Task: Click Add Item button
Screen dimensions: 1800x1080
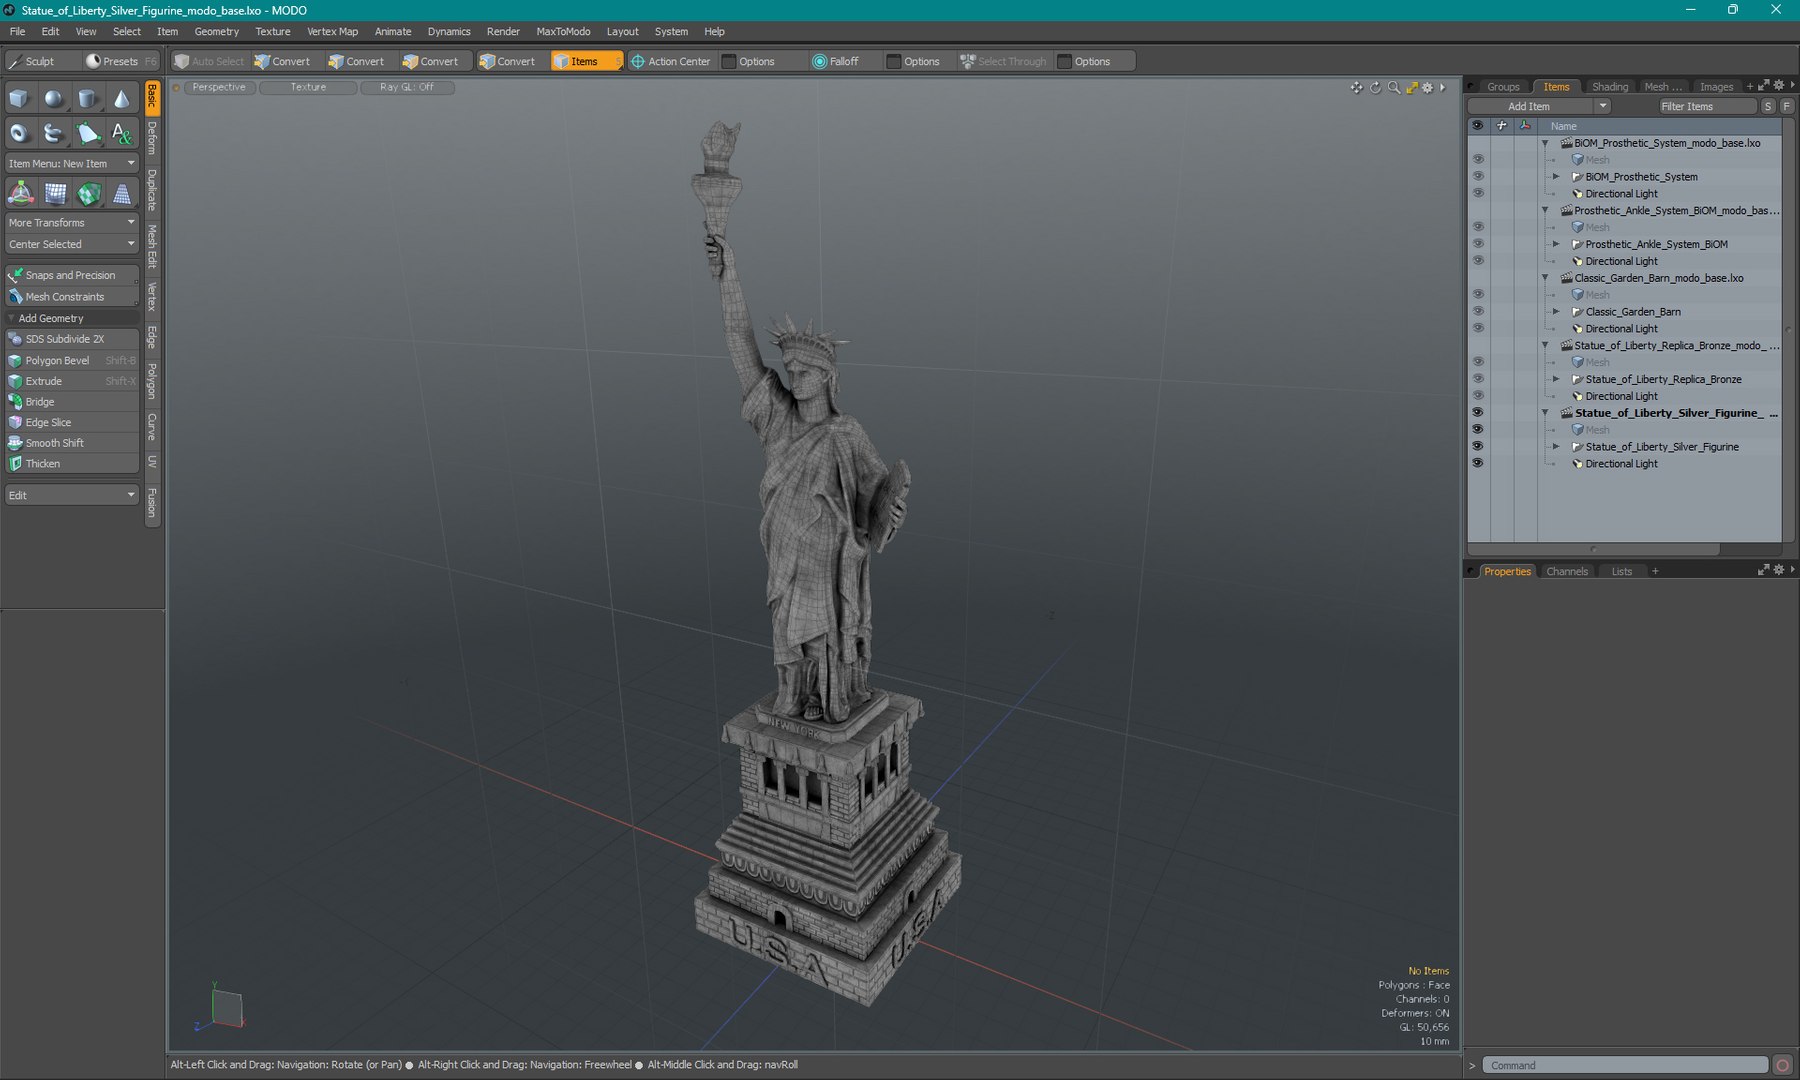Action: coord(1529,106)
